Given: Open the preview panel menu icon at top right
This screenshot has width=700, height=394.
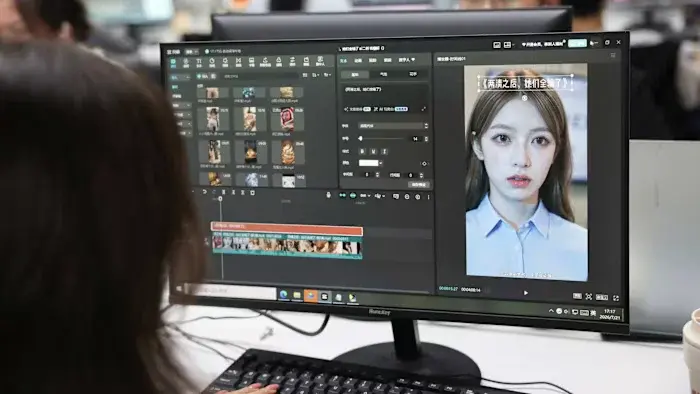Looking at the screenshot, I should (x=613, y=55).
